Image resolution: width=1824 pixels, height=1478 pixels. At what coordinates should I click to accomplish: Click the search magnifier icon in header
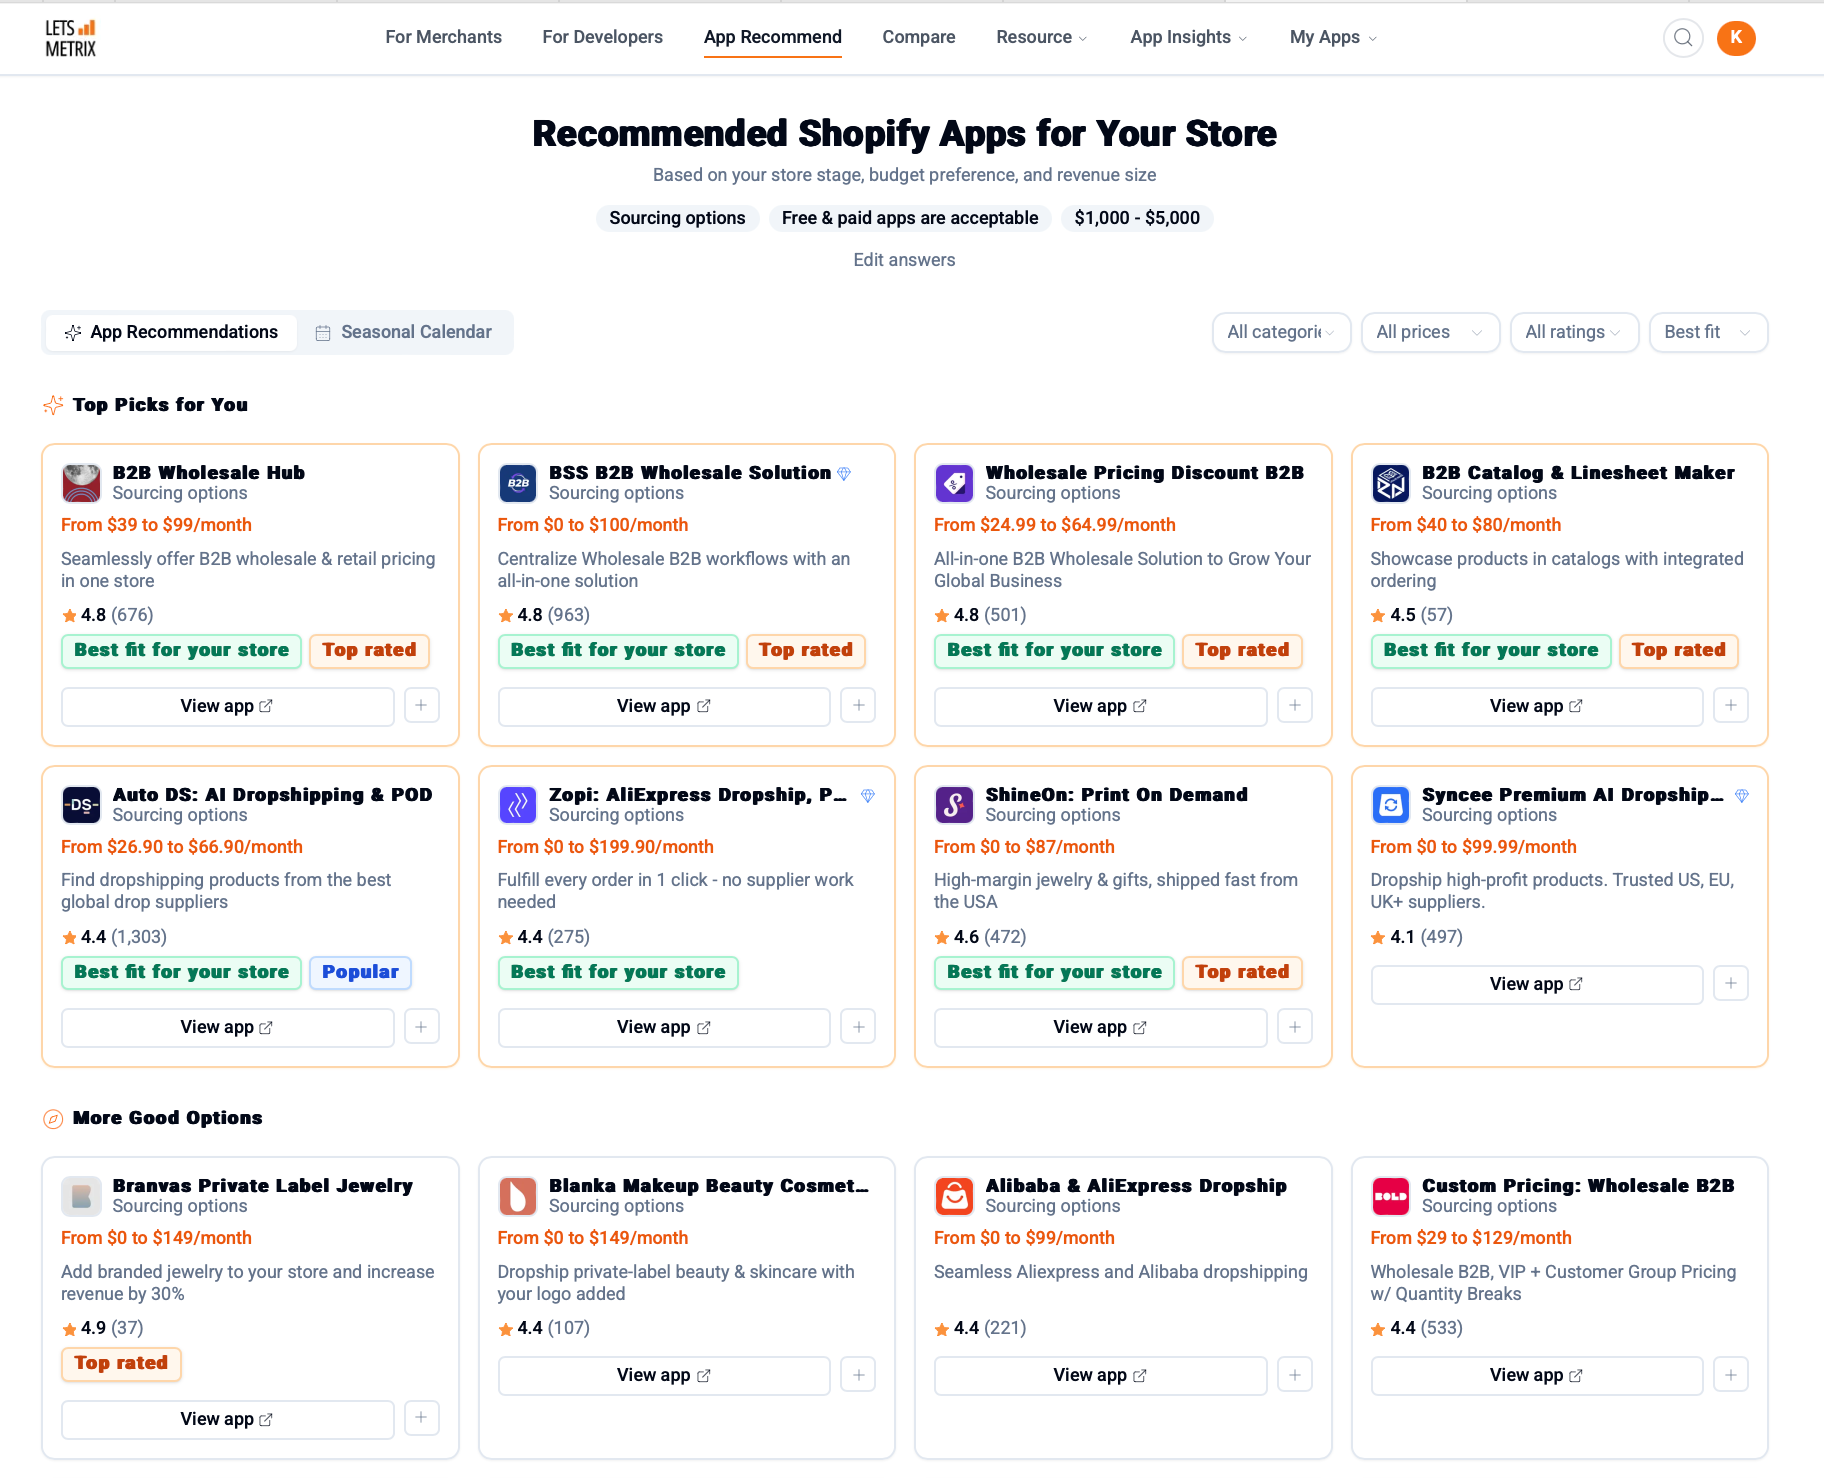click(1683, 38)
